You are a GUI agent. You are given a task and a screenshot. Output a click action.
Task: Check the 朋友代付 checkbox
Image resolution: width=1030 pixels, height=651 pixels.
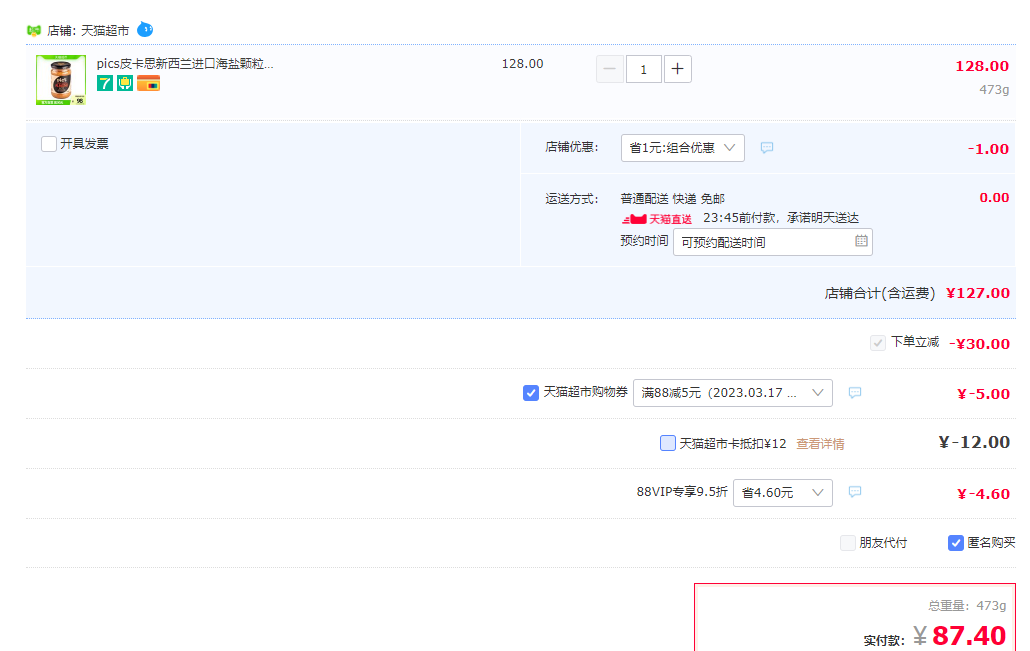(848, 543)
